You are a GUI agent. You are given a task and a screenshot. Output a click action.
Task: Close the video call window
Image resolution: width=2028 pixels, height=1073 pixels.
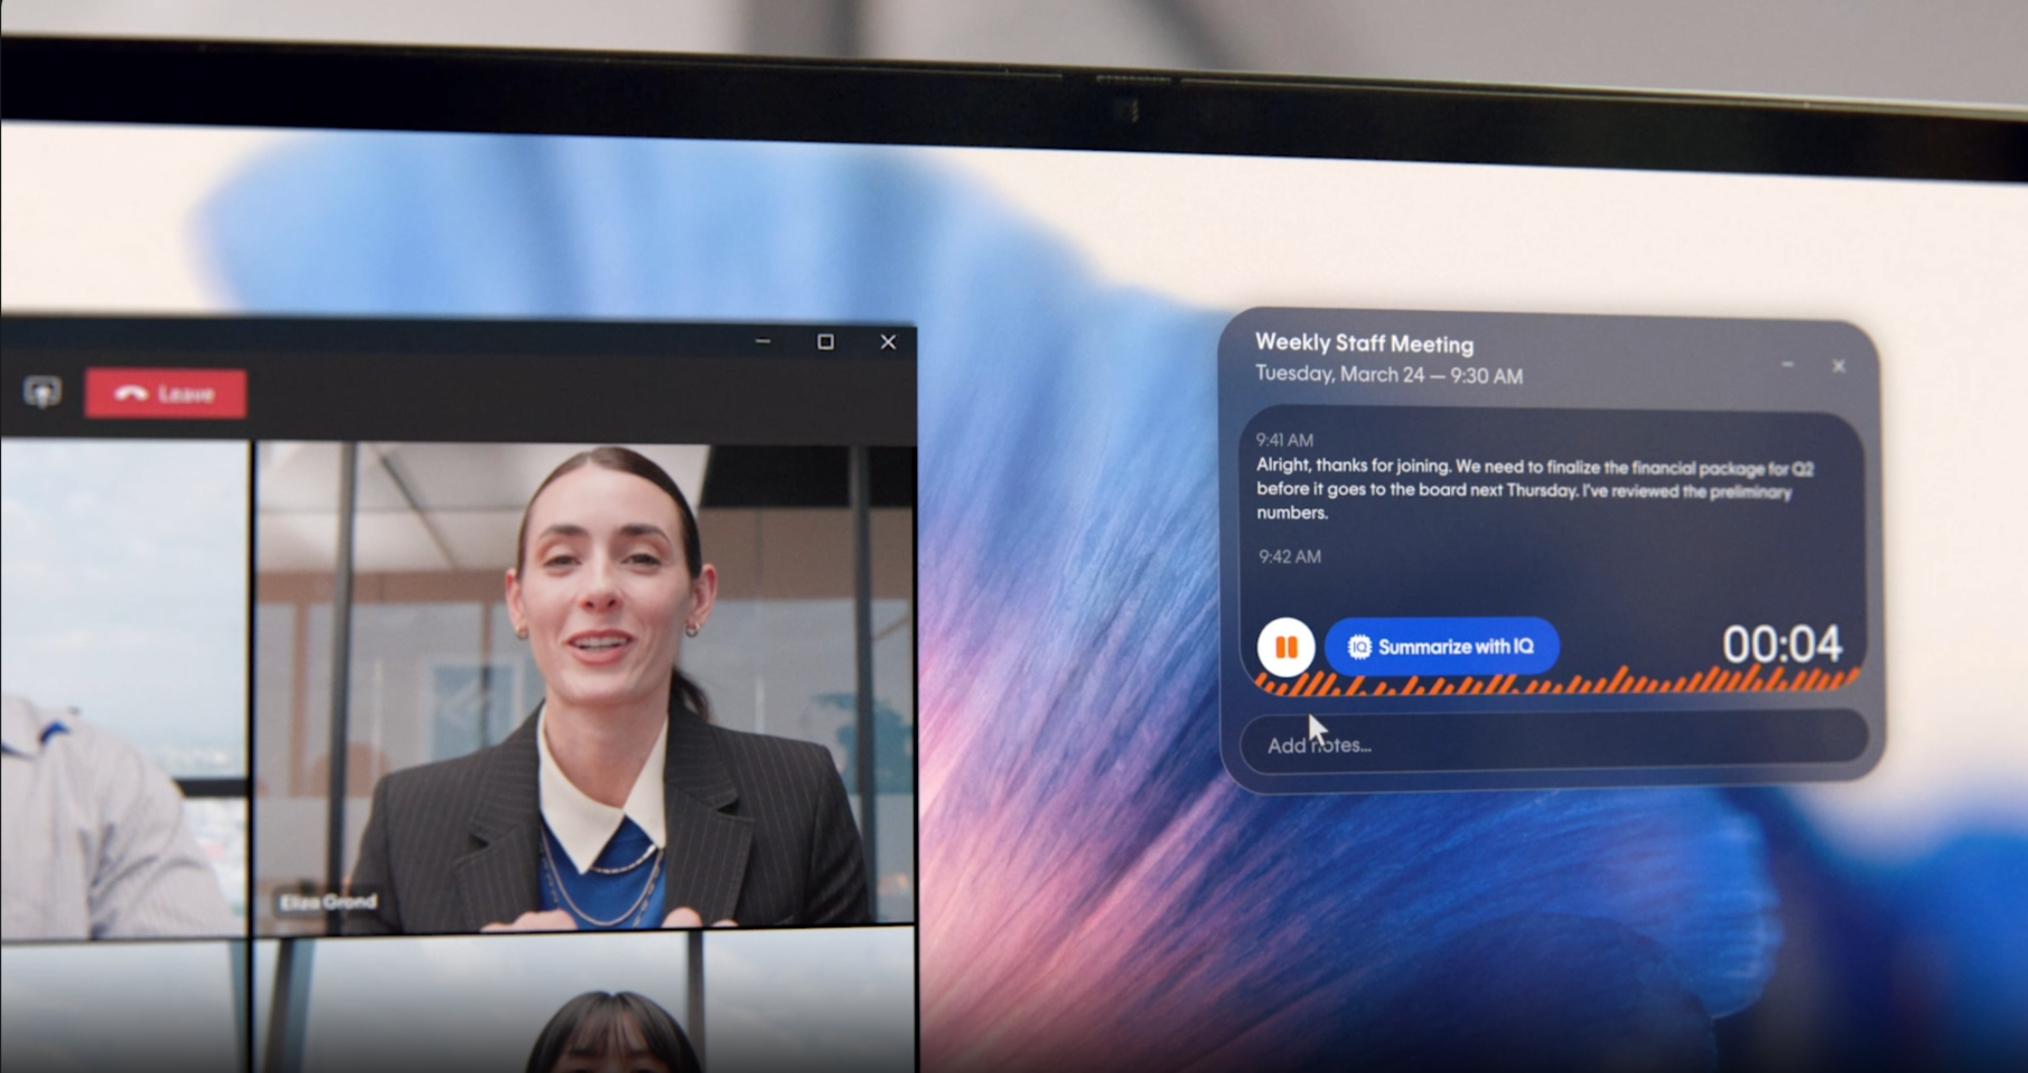(888, 342)
